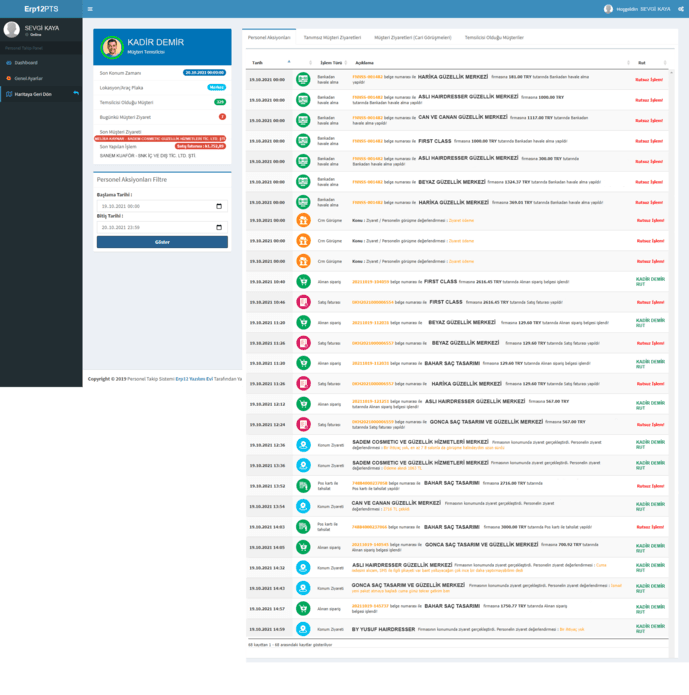Open the top-right user avatar next to Hoşgeldin
The height and width of the screenshot is (695, 689).
(608, 9)
